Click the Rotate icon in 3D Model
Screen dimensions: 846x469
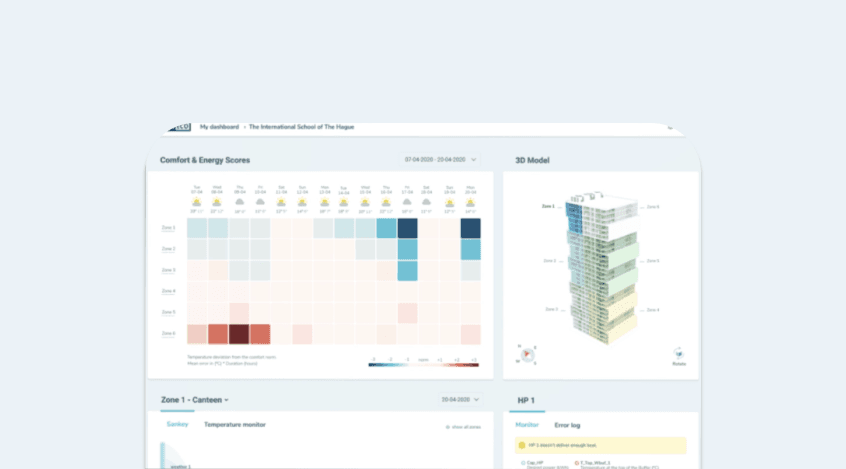(x=679, y=354)
